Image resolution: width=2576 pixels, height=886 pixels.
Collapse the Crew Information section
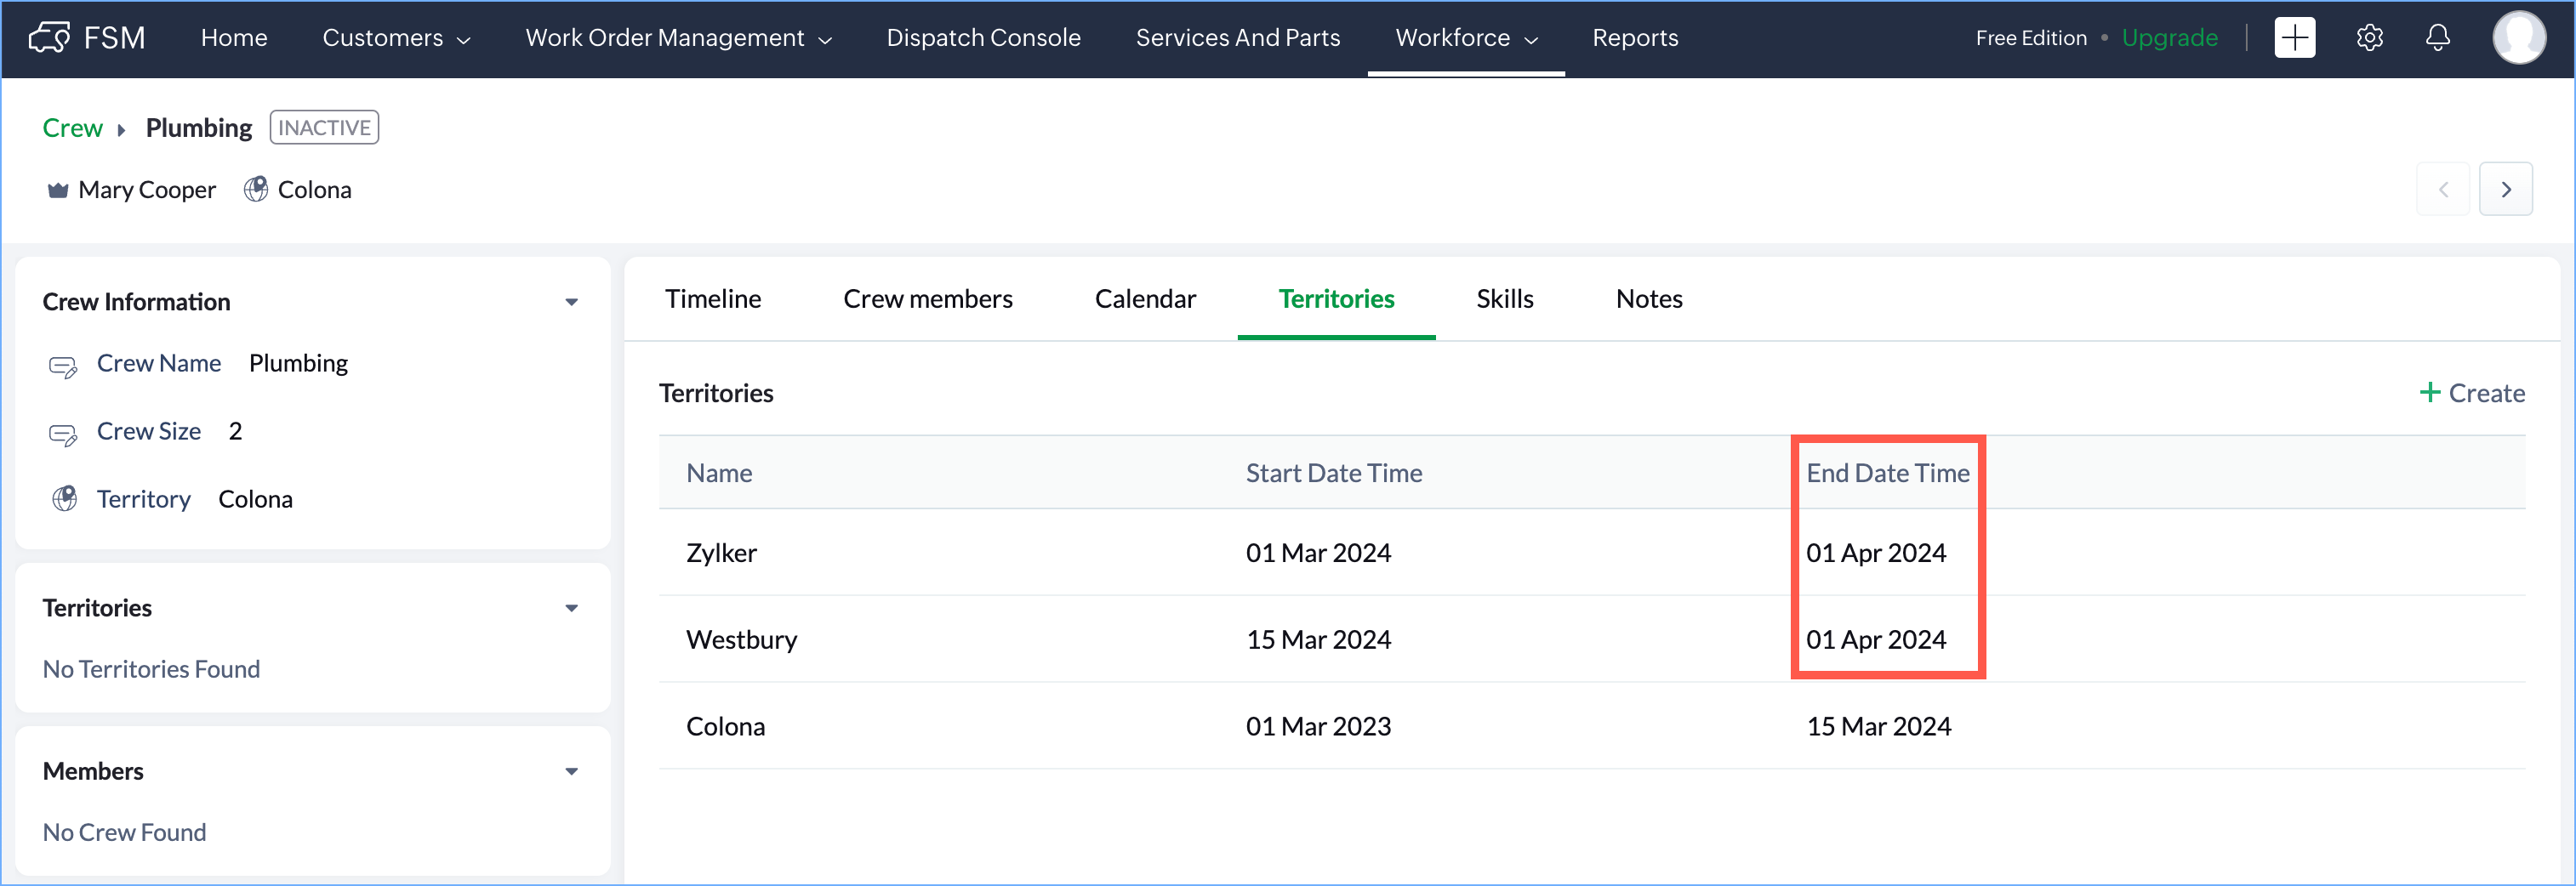tap(571, 302)
